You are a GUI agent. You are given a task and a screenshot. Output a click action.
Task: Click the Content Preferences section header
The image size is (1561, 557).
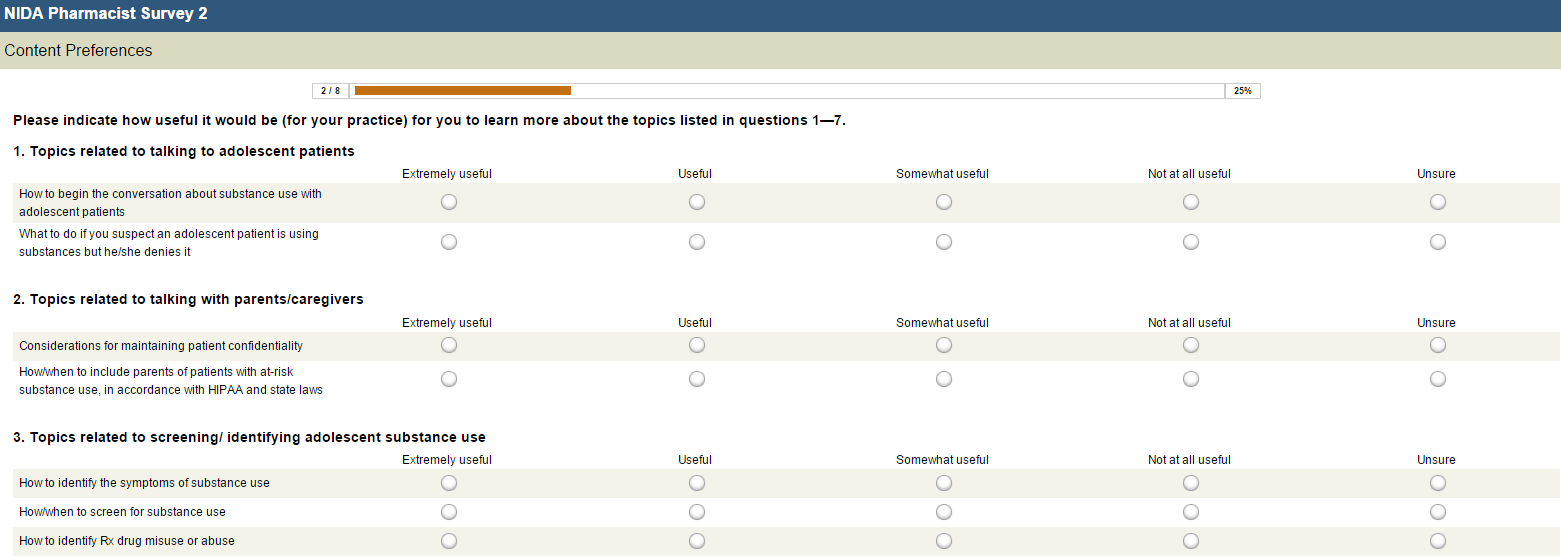coord(79,51)
